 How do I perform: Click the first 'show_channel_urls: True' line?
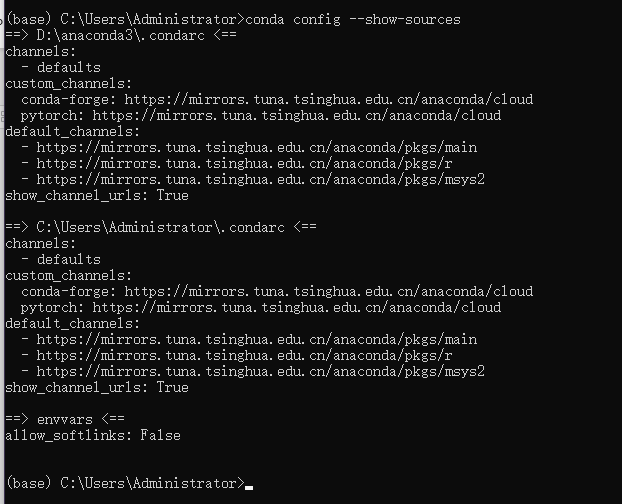[97, 195]
